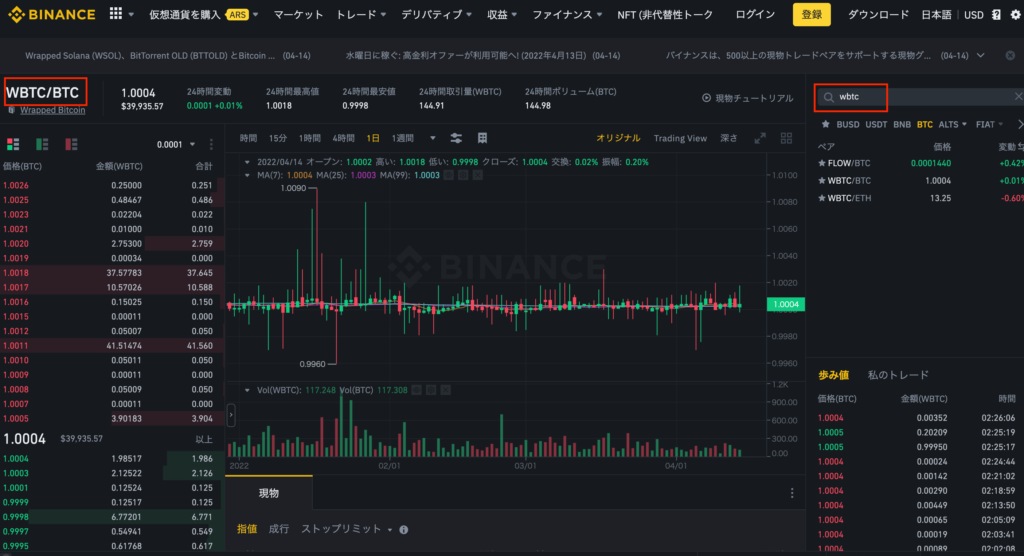Select USDT market tab

coord(876,124)
